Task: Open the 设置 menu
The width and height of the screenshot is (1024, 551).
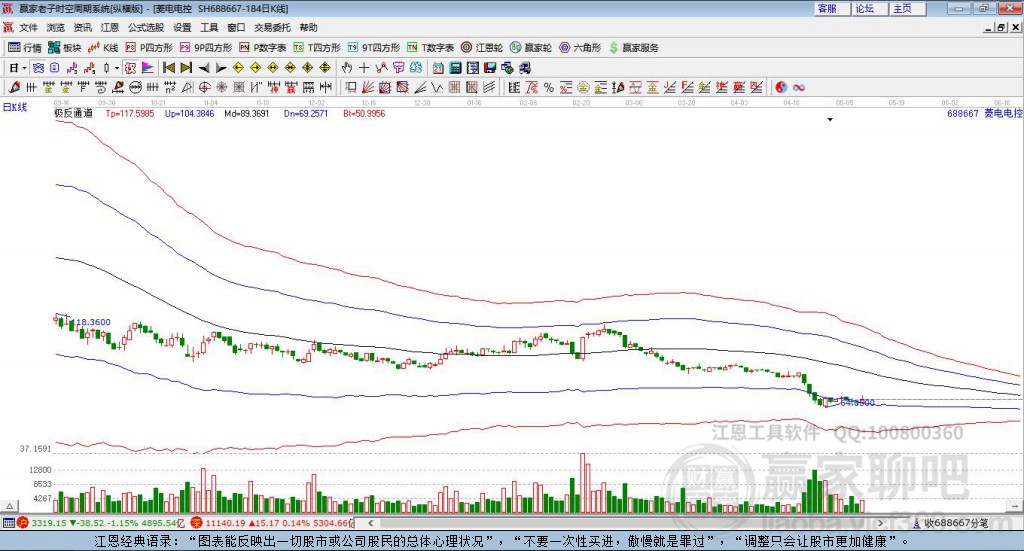Action: click(182, 27)
